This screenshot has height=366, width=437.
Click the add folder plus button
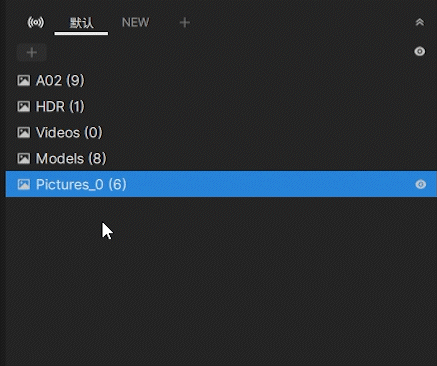pos(32,52)
